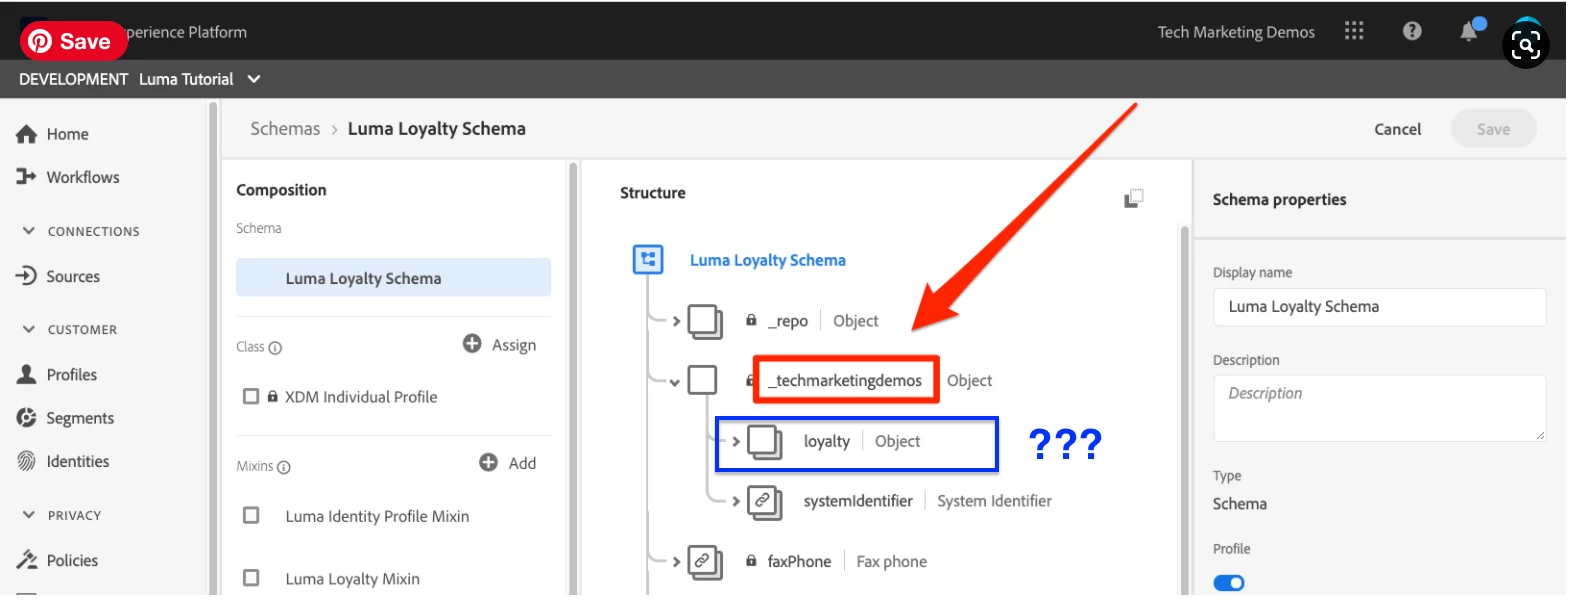Screen dimensions: 1572x600
Task: Collapse the CONNECTIONS section
Action: coord(28,231)
